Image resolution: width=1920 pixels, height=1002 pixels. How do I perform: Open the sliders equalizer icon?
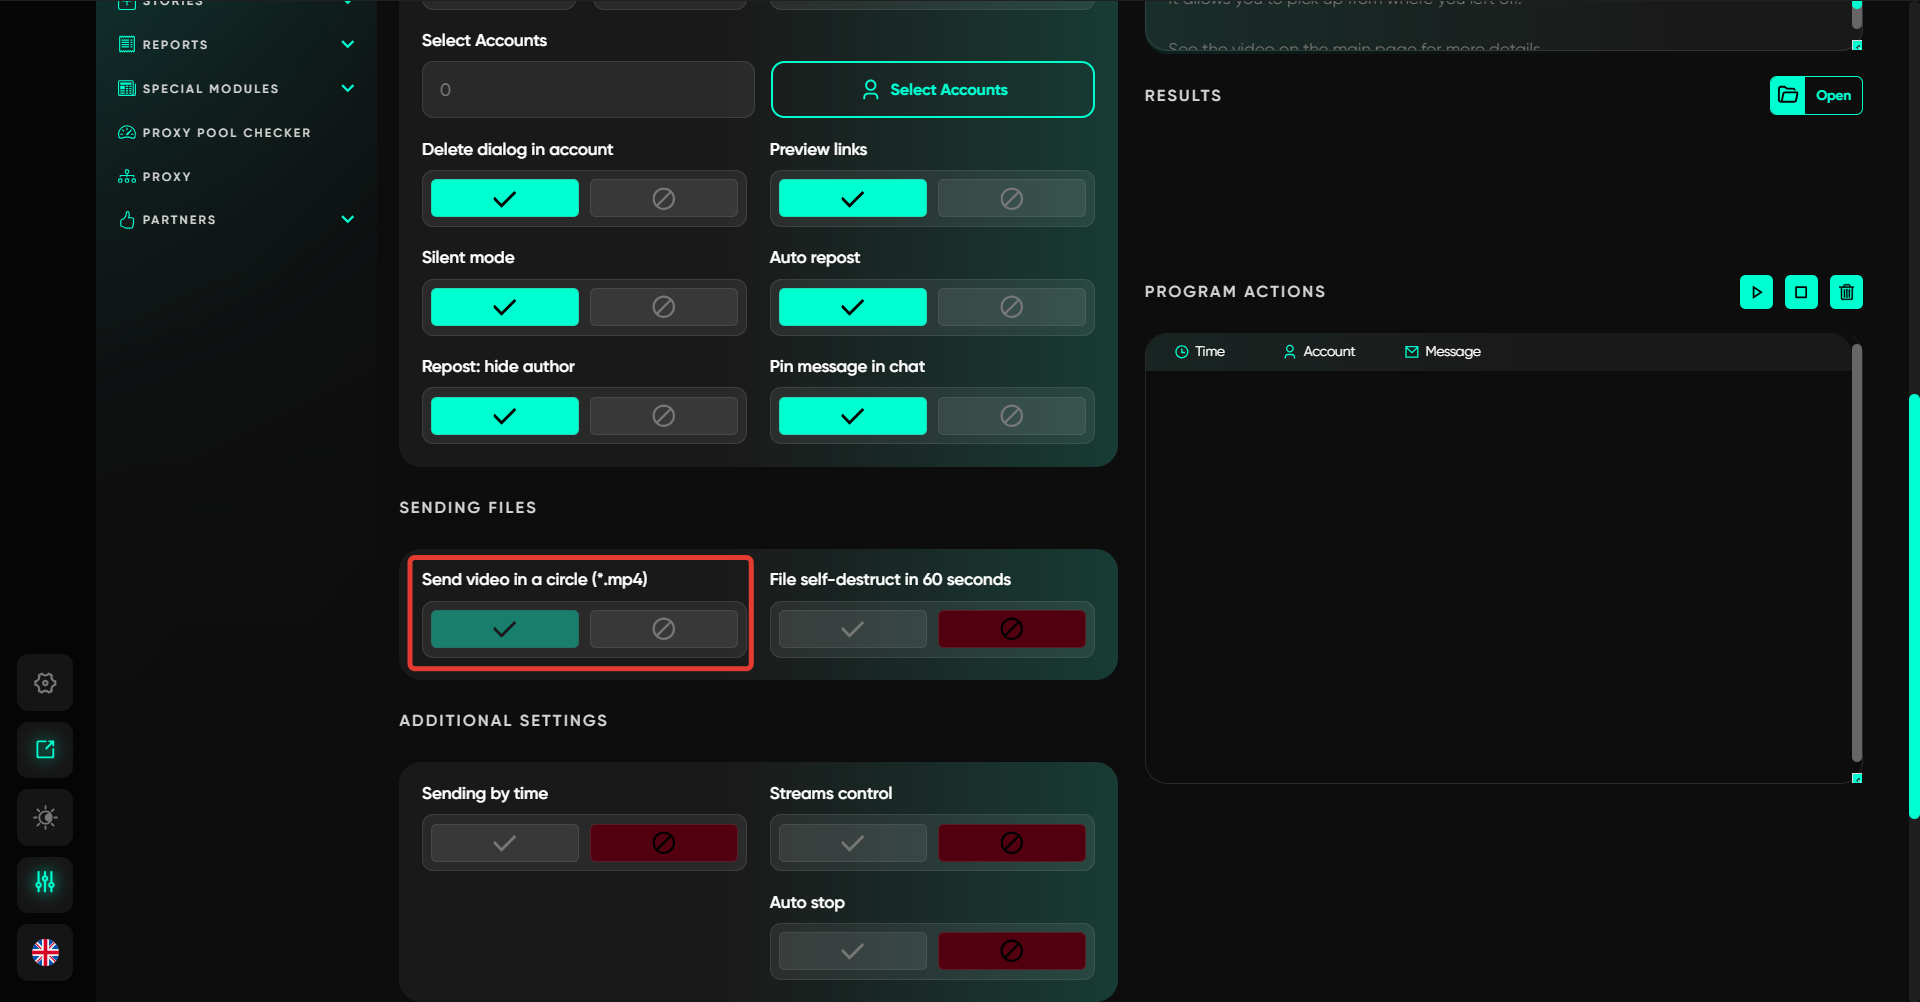point(45,883)
